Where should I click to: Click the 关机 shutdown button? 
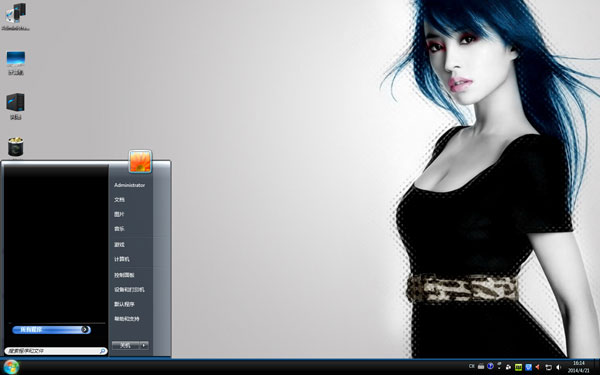pyautogui.click(x=126, y=345)
